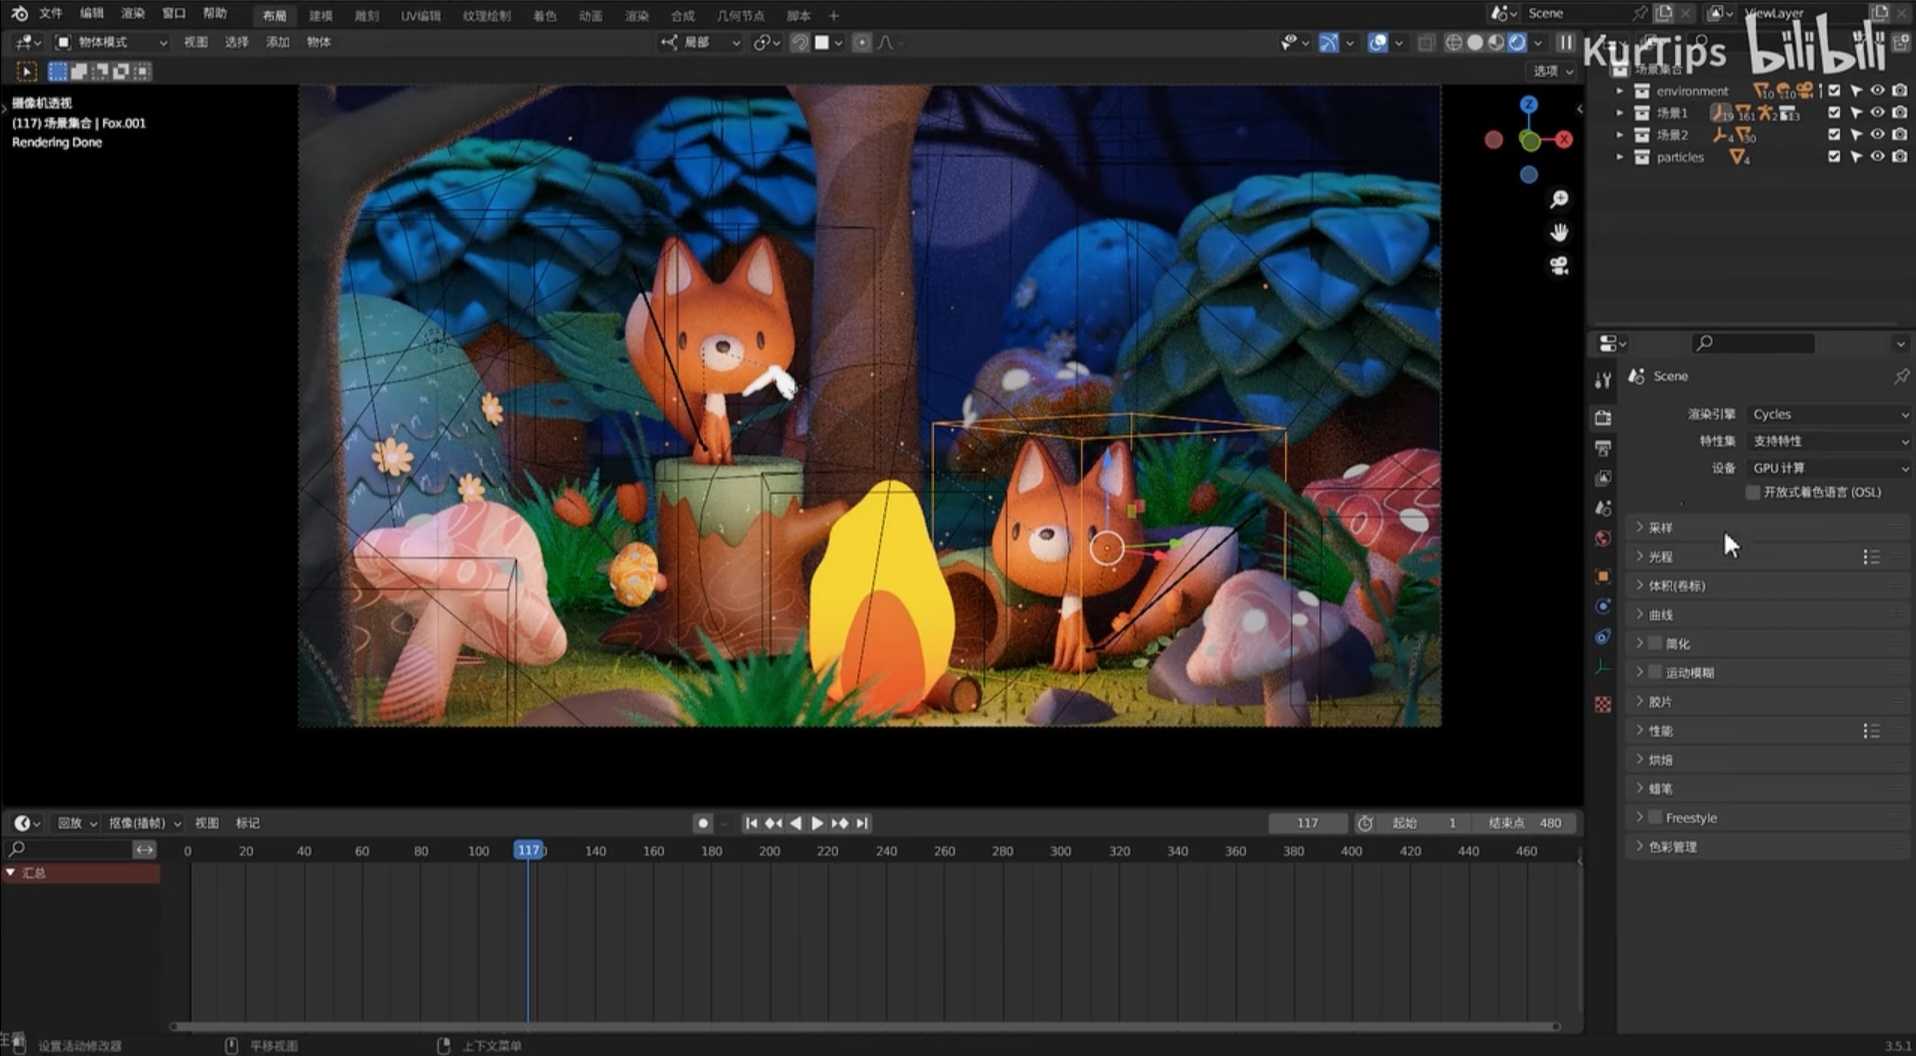Open the Tool properties tab

1603,380
